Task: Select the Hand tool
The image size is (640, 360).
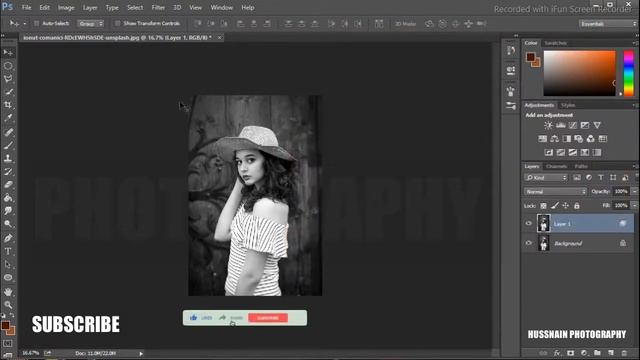Action: tap(8, 292)
